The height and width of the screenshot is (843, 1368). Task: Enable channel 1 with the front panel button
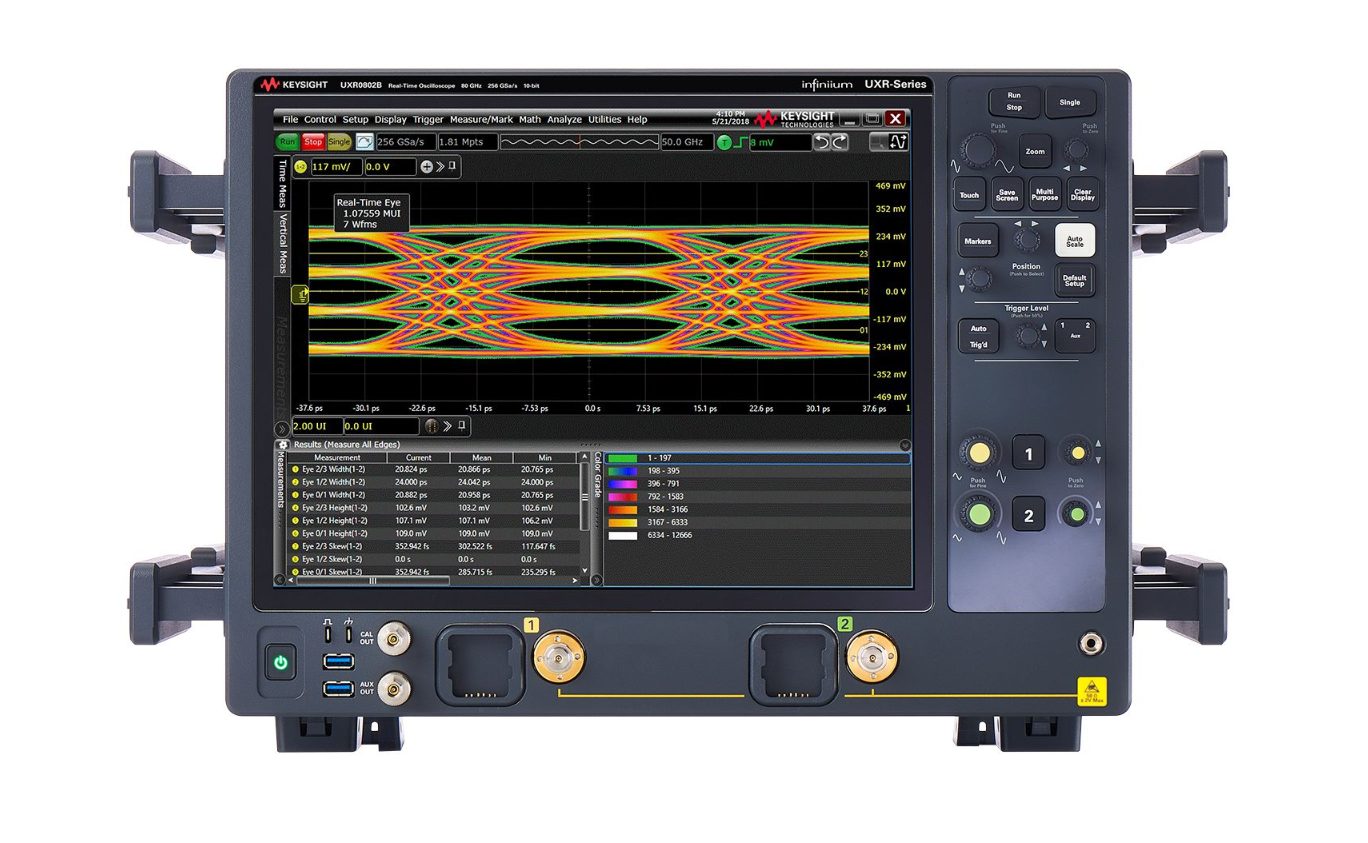[x=1028, y=452]
